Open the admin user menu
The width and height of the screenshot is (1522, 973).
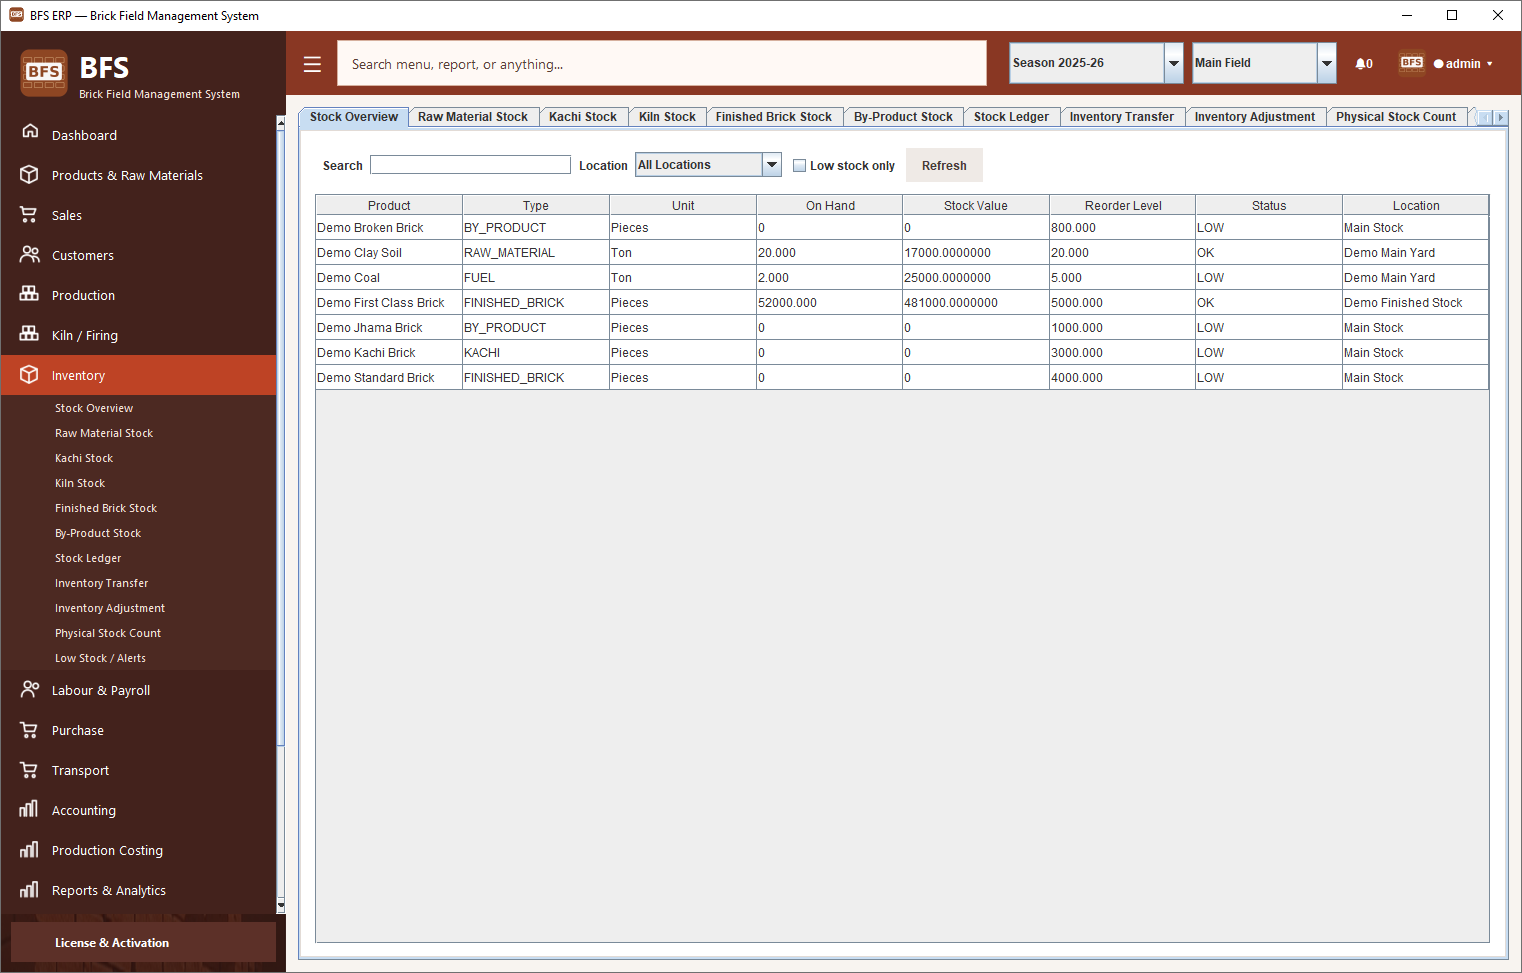[1463, 64]
